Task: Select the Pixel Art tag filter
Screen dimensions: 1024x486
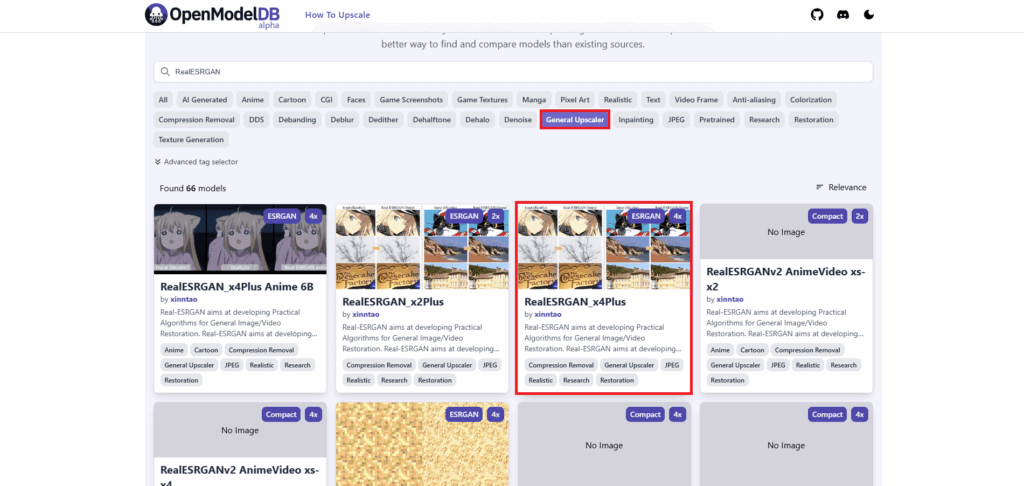Action: pyautogui.click(x=575, y=100)
